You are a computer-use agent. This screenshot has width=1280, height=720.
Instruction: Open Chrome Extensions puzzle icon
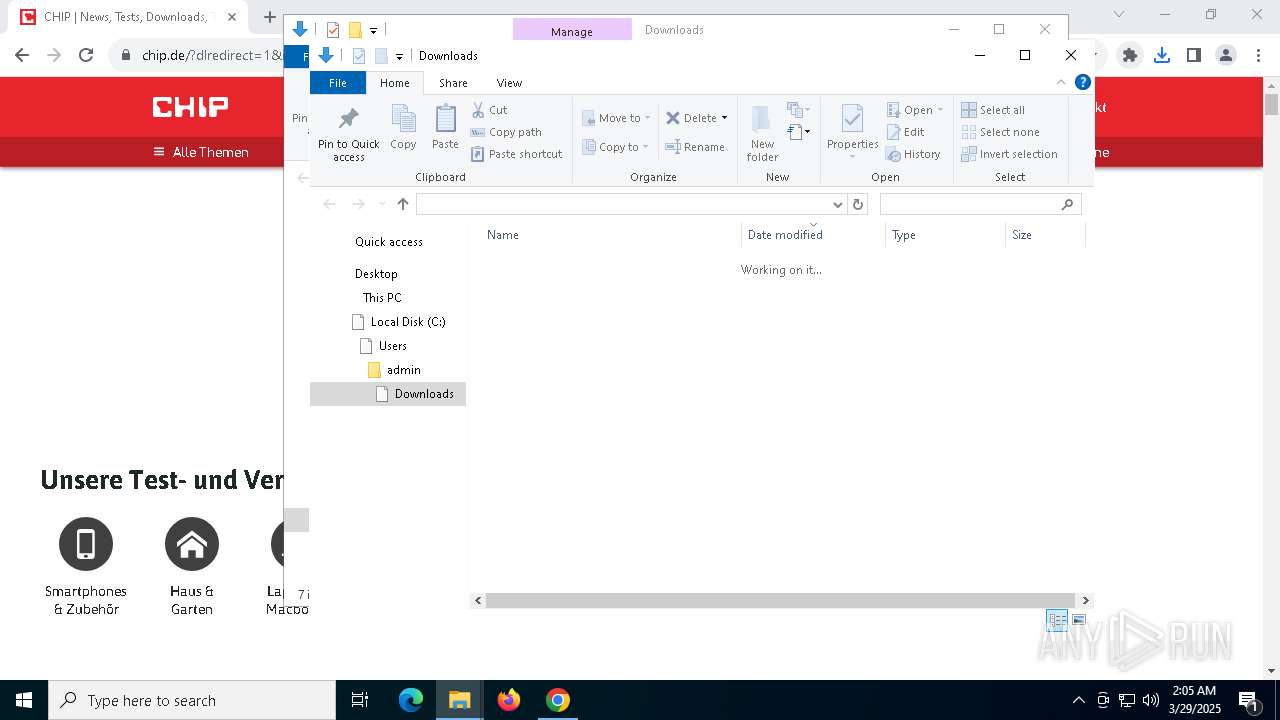[x=1130, y=56]
